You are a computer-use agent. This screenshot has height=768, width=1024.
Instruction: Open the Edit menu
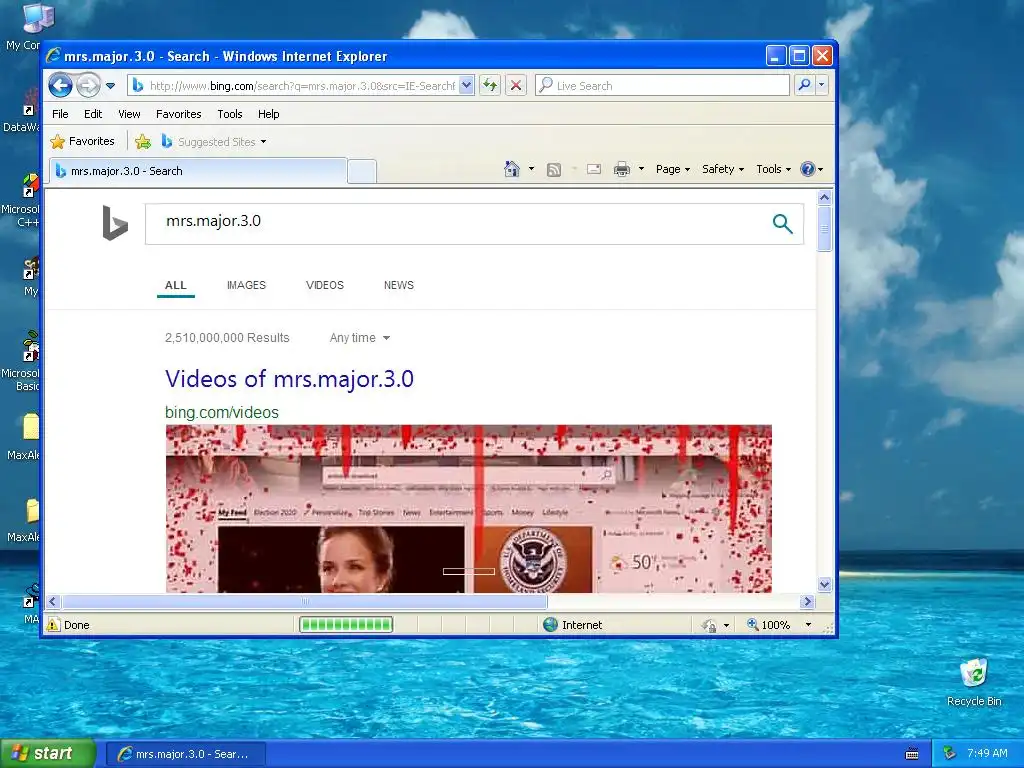93,114
